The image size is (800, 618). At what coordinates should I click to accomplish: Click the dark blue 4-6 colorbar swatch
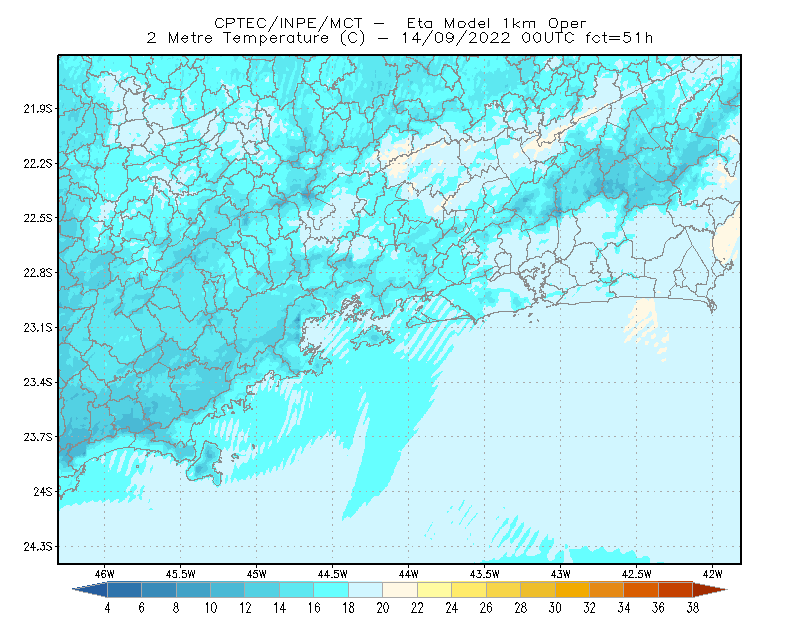124,589
